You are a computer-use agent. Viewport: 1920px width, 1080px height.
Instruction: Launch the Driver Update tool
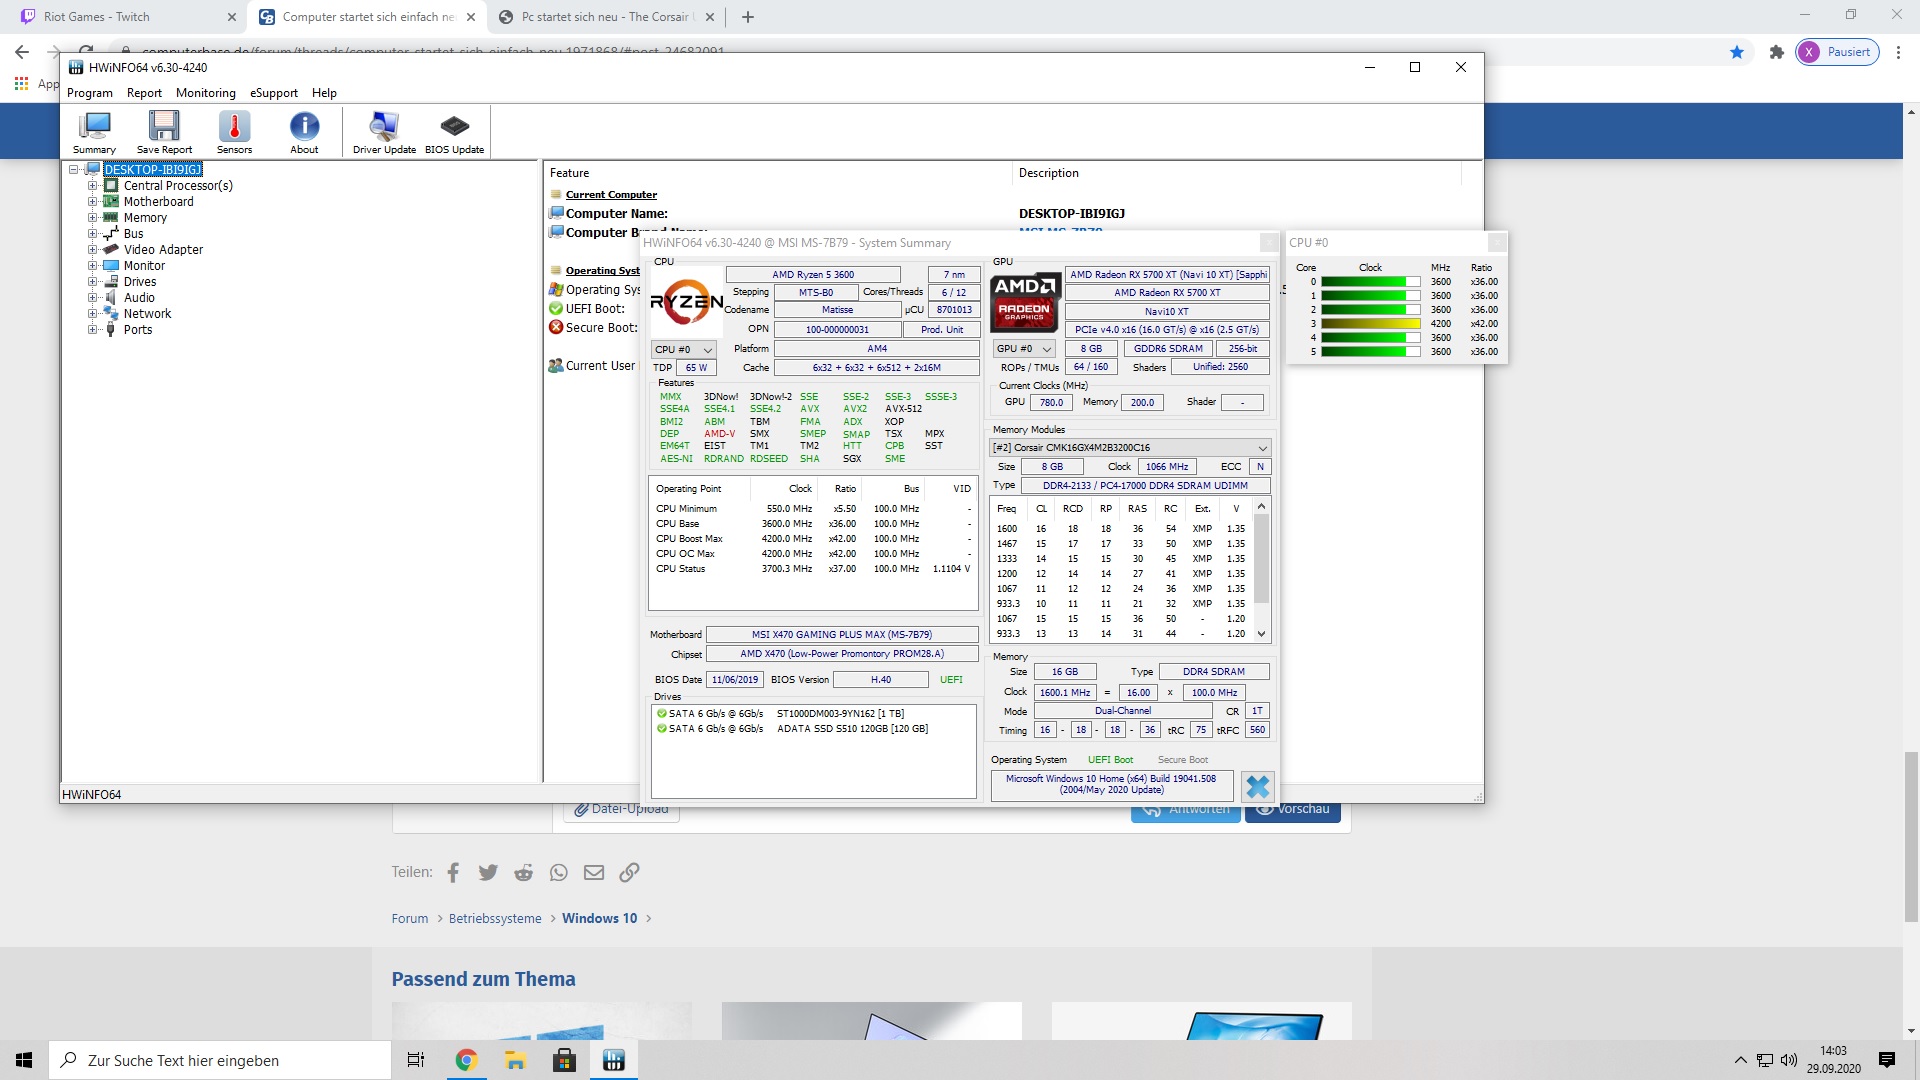point(384,132)
